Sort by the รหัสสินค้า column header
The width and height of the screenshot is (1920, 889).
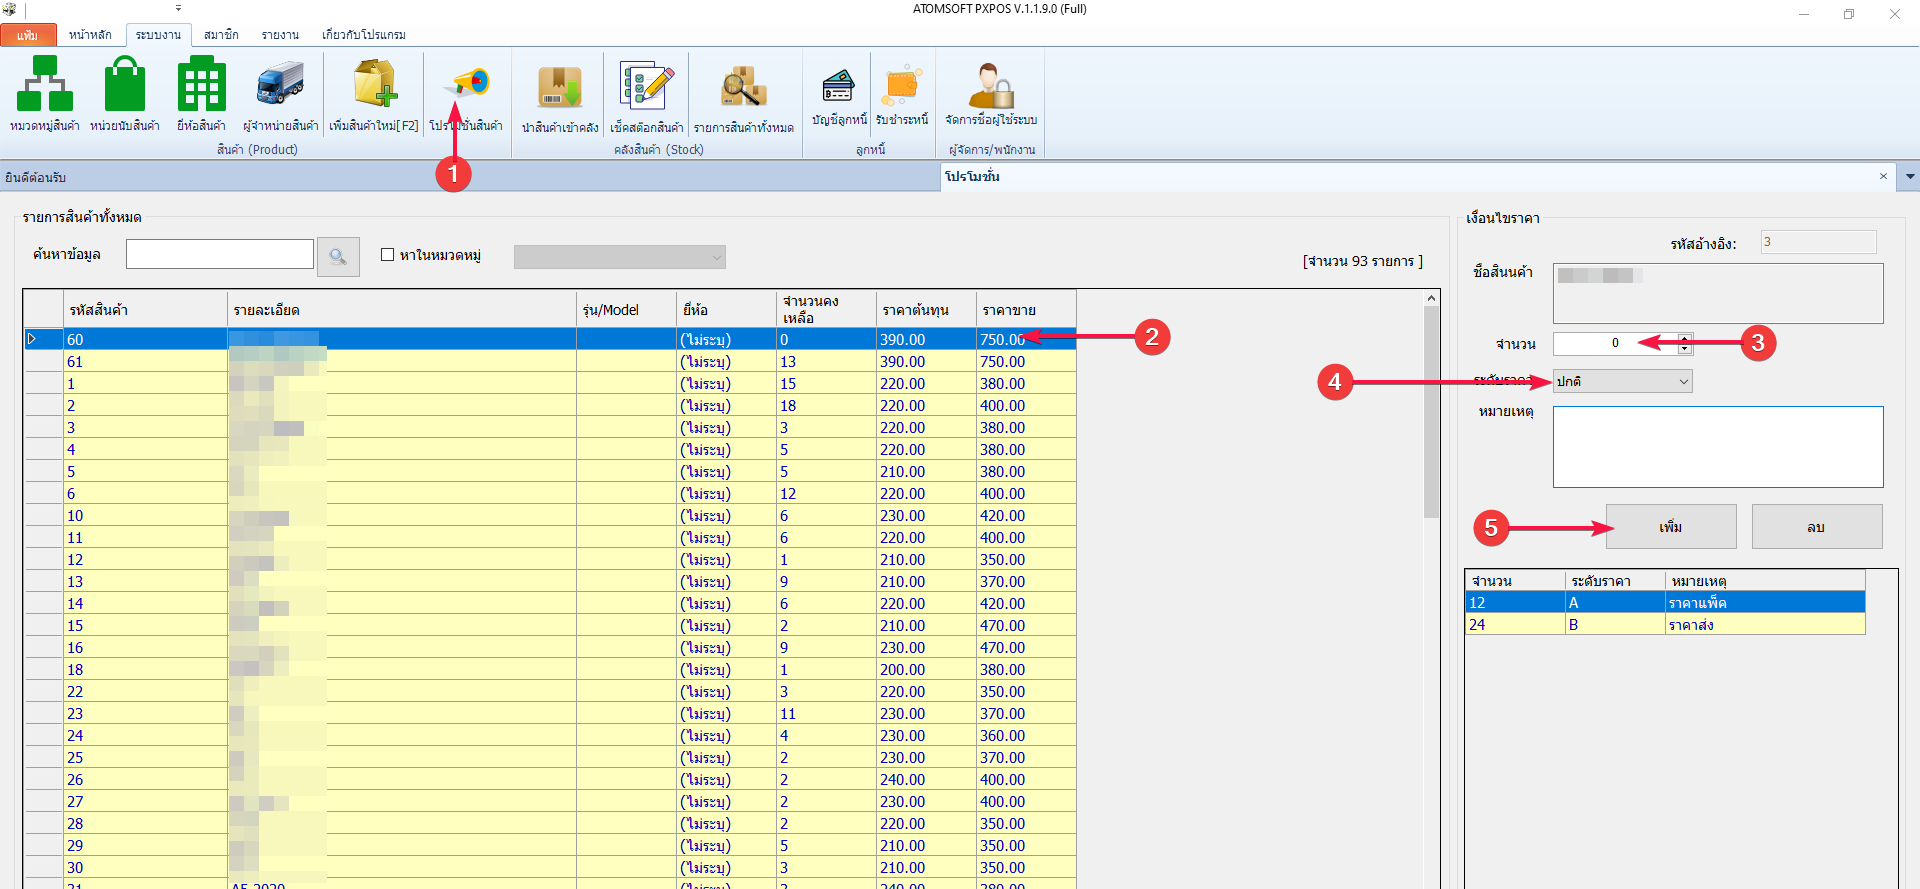[146, 310]
